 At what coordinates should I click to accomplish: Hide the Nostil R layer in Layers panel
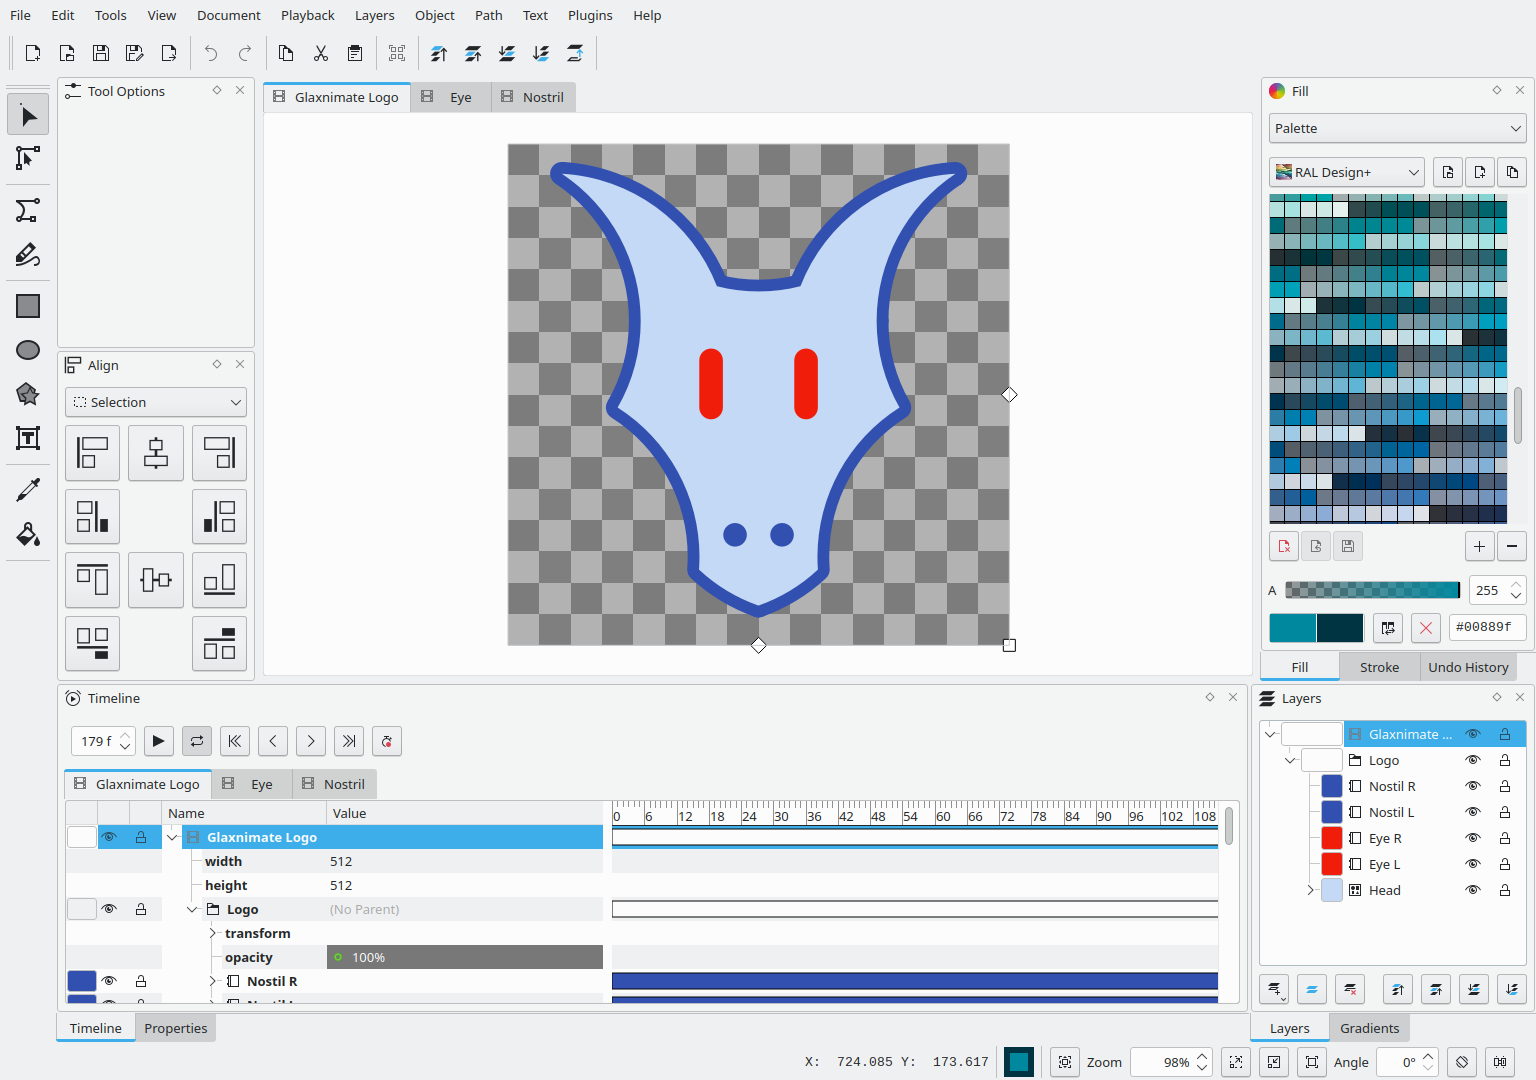pos(1473,786)
